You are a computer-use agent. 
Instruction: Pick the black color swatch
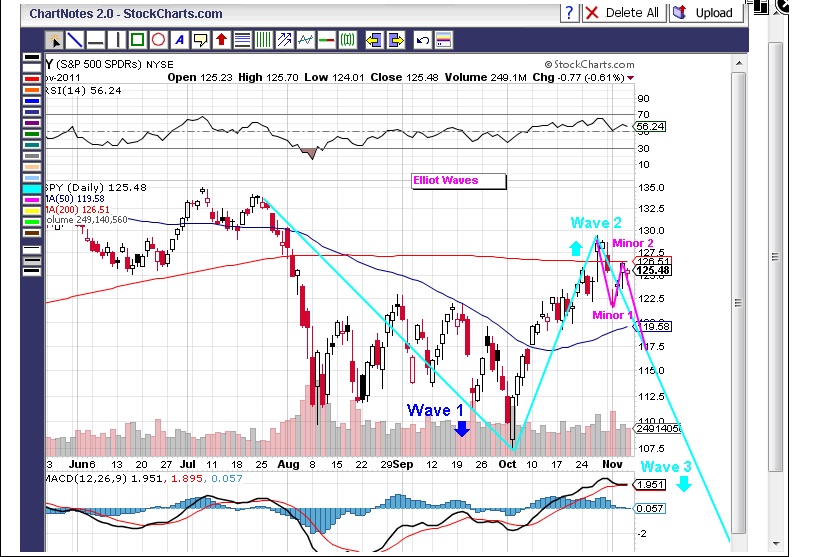click(32, 57)
